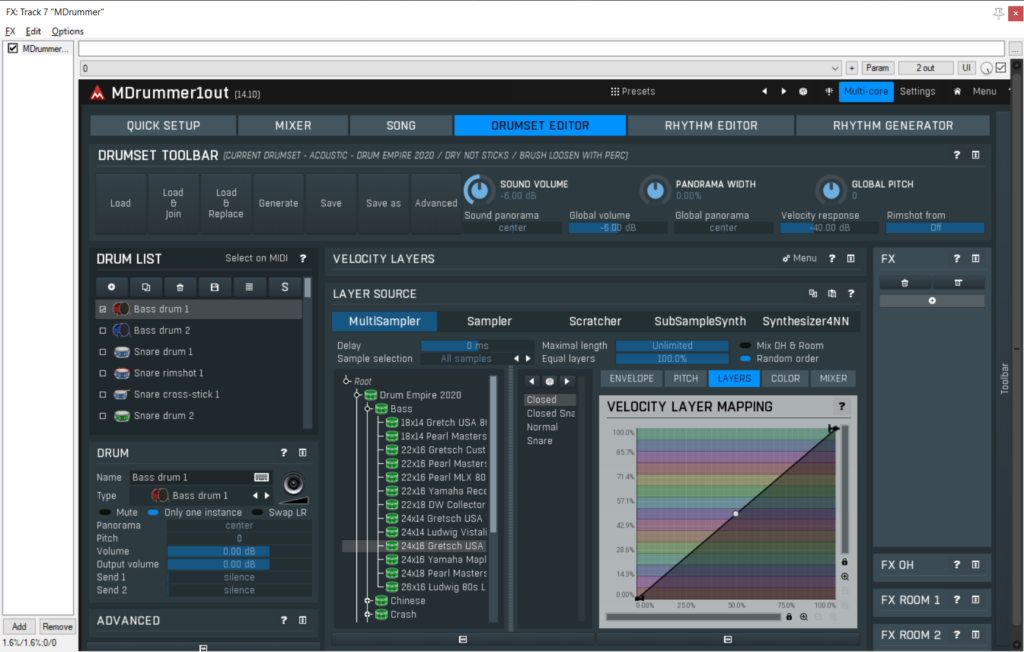Toggle Random order switch
Image resolution: width=1024 pixels, height=652 pixels.
pyautogui.click(x=745, y=359)
